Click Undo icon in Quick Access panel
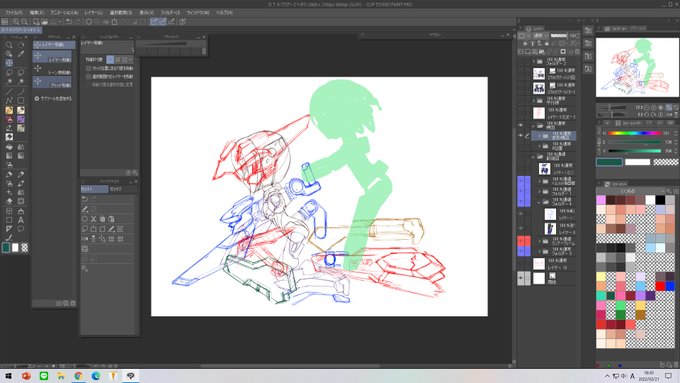The width and height of the screenshot is (680, 383). click(85, 199)
